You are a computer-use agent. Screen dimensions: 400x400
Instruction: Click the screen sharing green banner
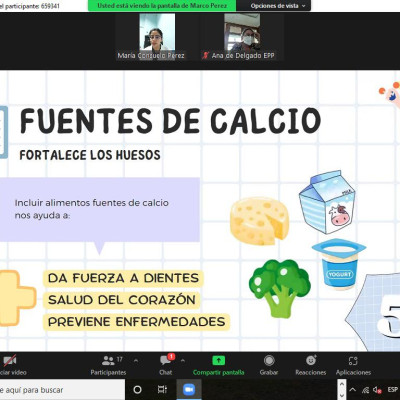click(162, 6)
